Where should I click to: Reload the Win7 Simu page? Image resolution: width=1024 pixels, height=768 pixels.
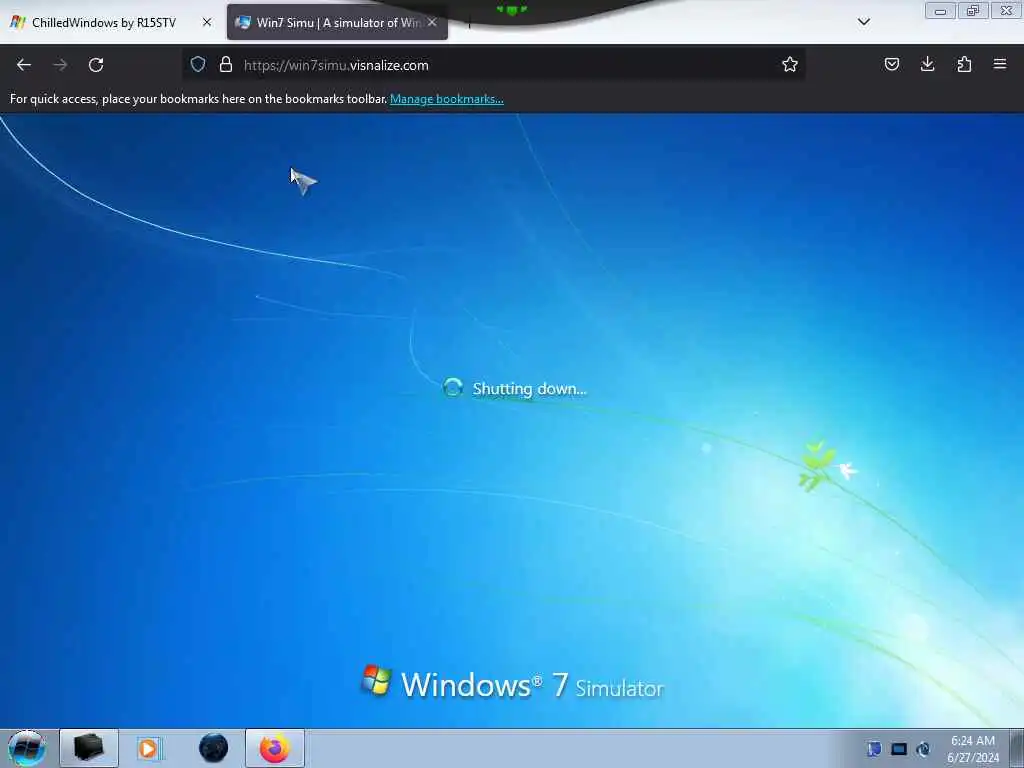(x=96, y=65)
